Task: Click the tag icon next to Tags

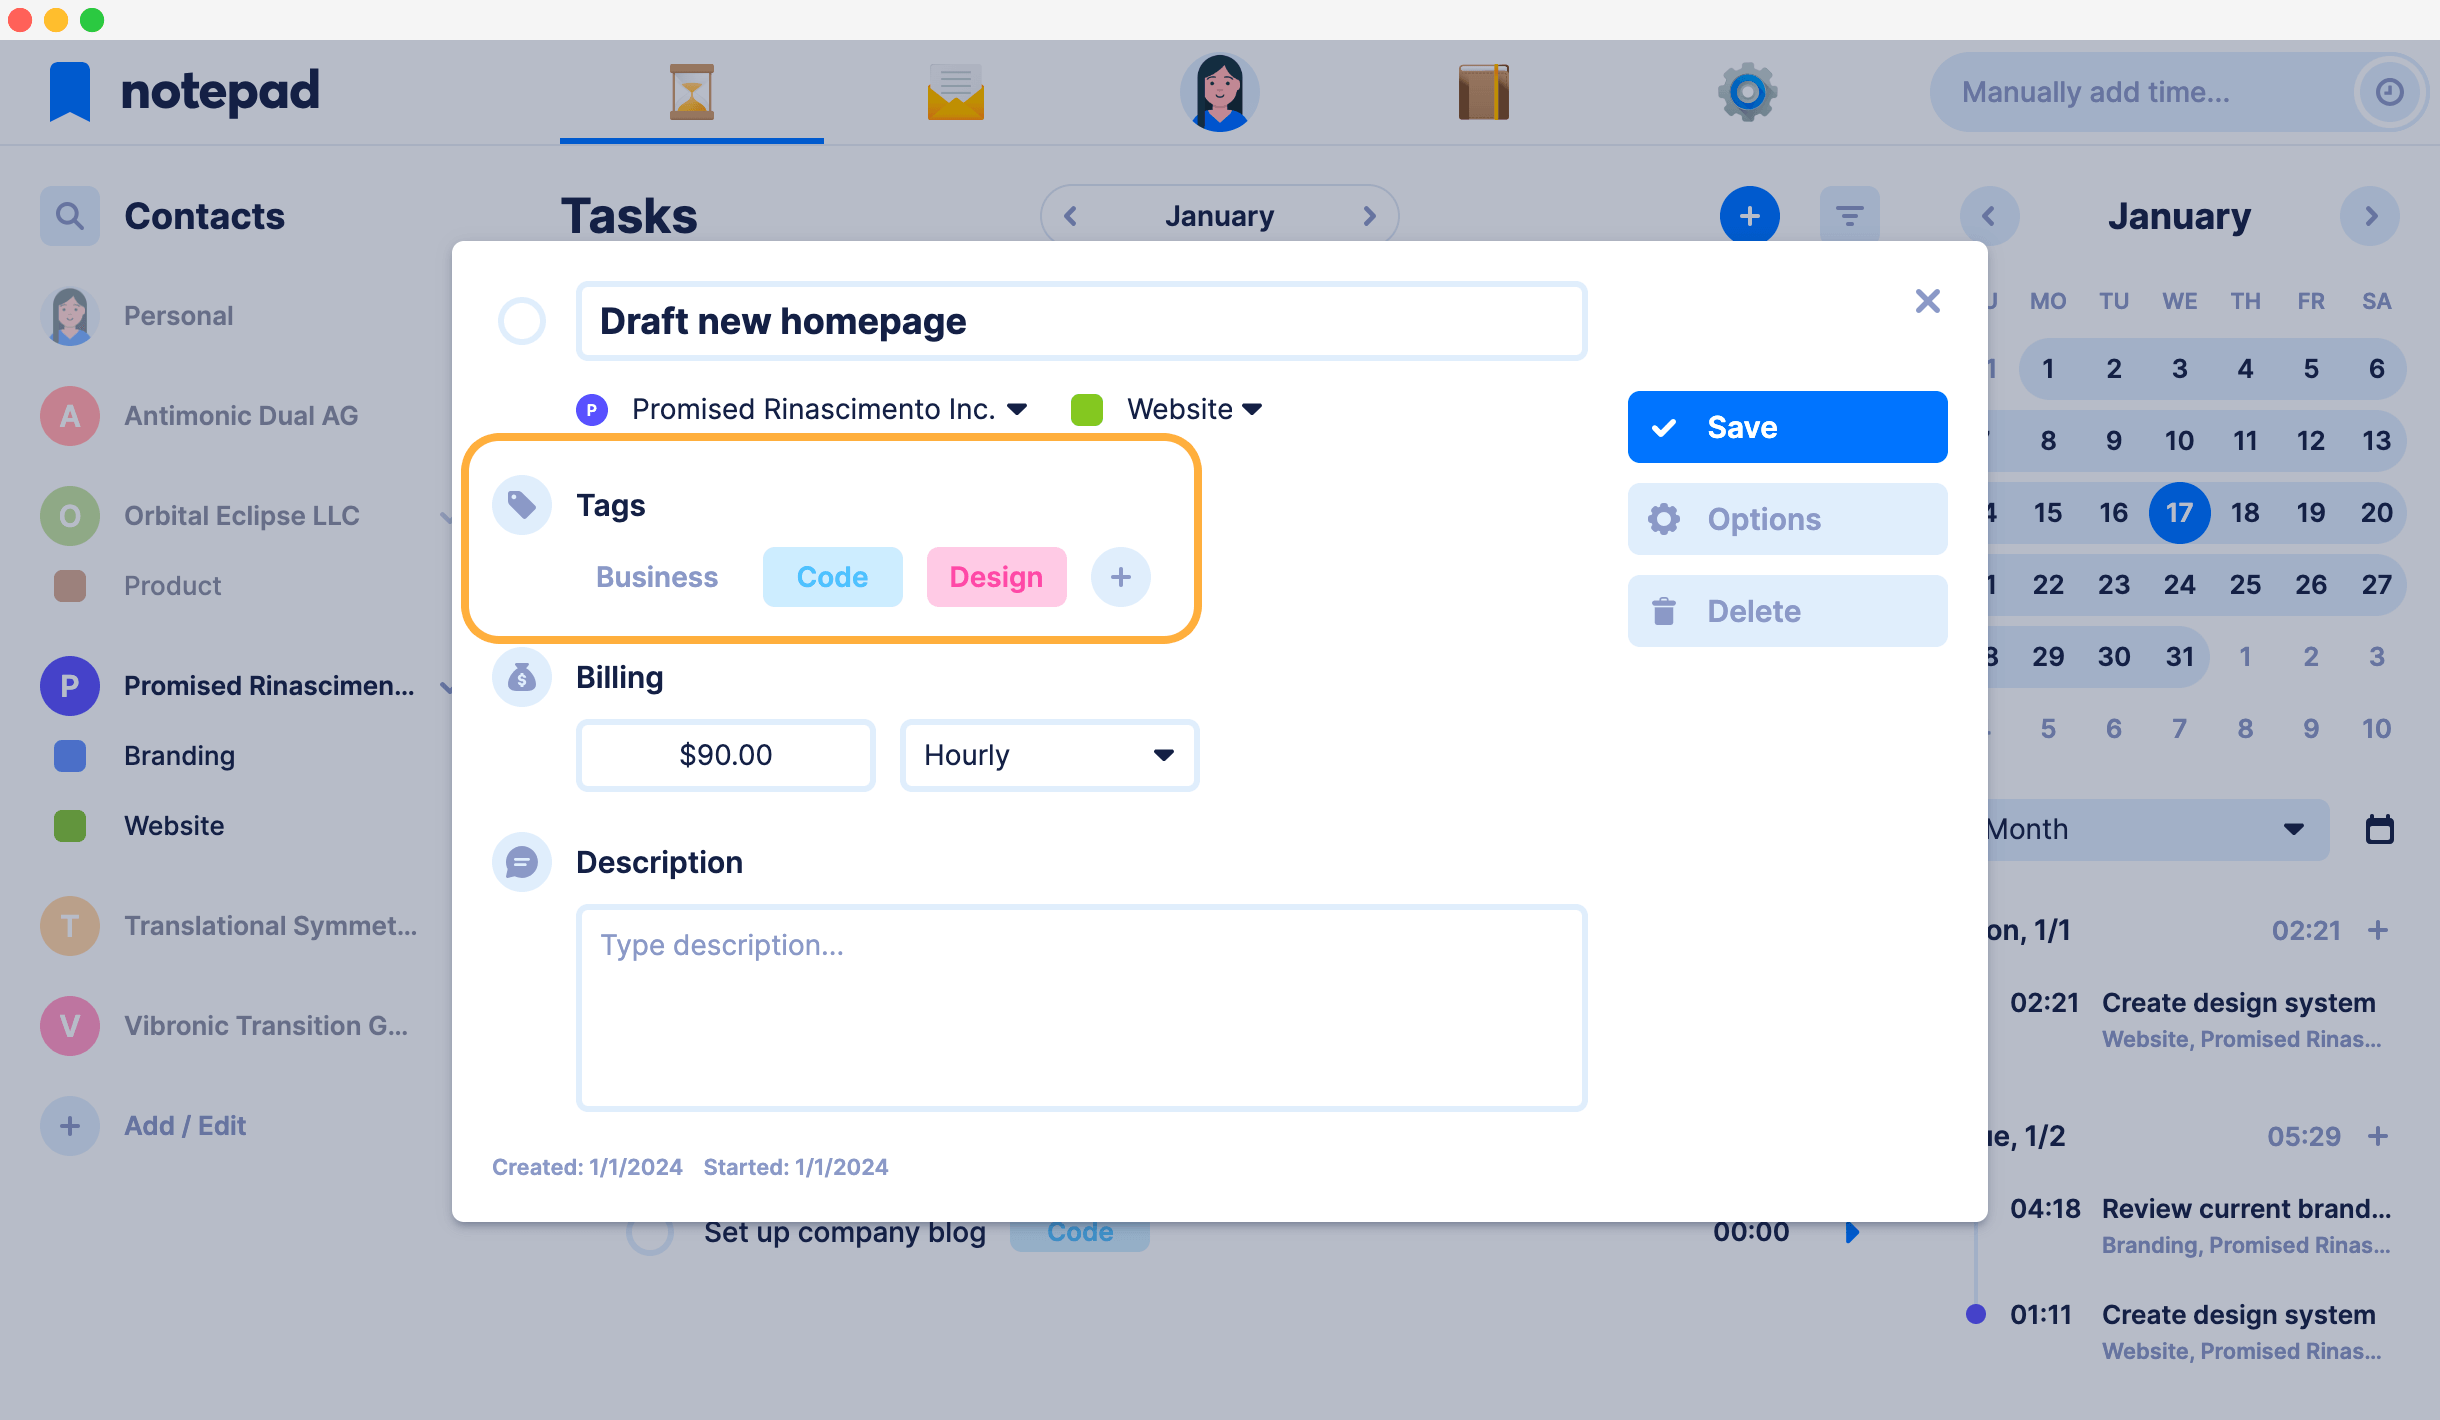Action: click(x=522, y=504)
